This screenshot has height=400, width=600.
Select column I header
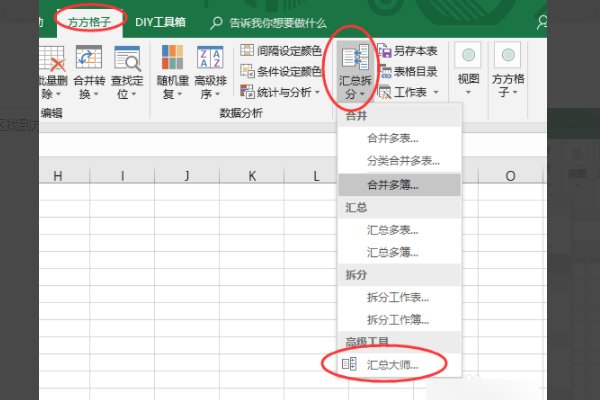coord(122,176)
